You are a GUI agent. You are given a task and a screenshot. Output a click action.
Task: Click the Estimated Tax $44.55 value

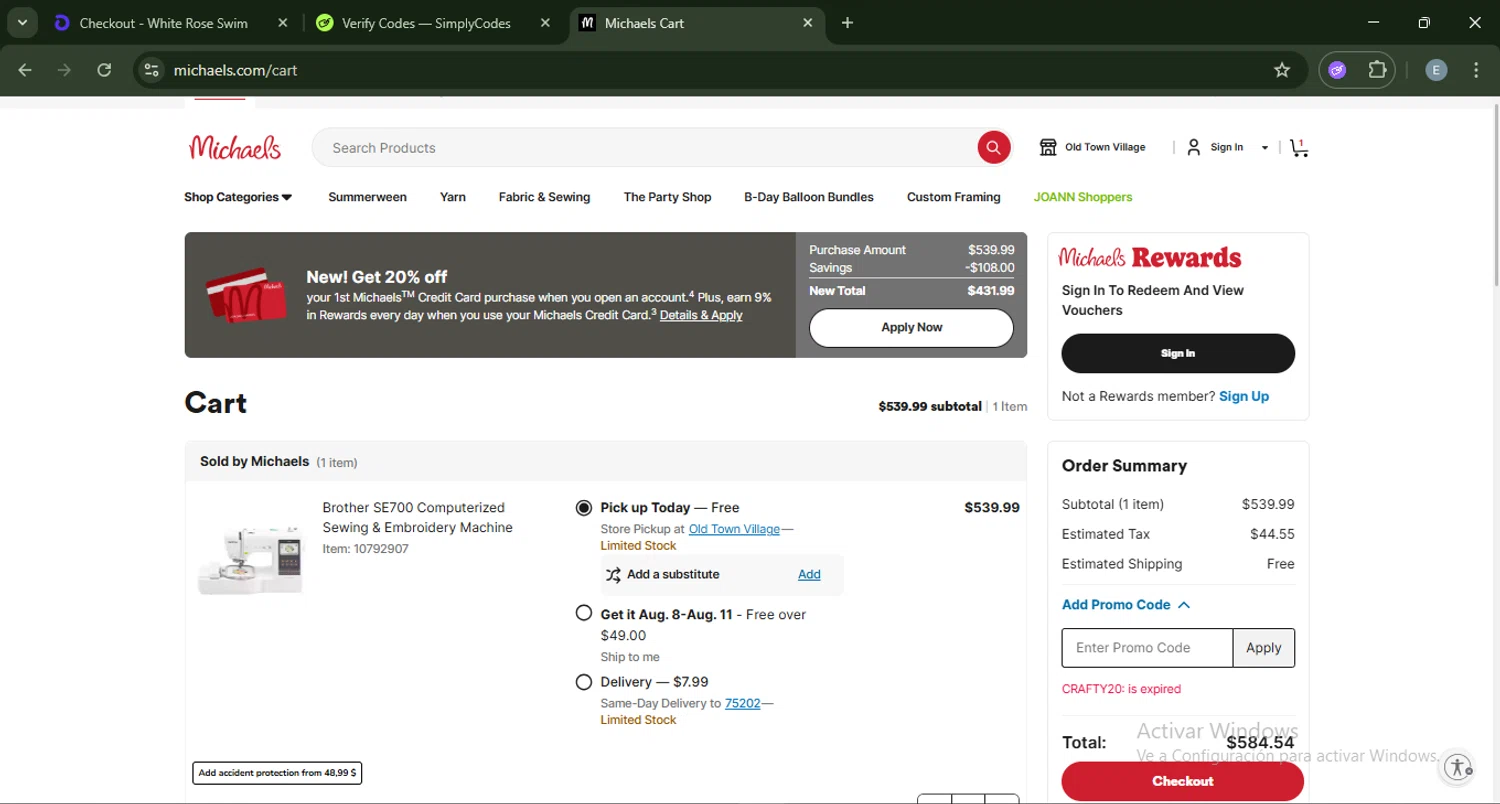click(x=1272, y=534)
